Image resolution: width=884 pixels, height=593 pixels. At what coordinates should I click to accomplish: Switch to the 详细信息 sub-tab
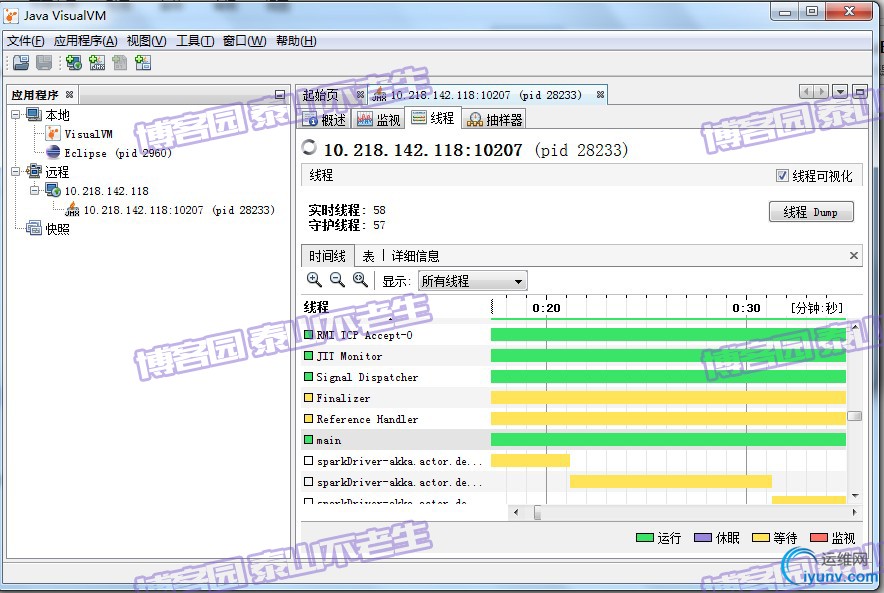416,256
